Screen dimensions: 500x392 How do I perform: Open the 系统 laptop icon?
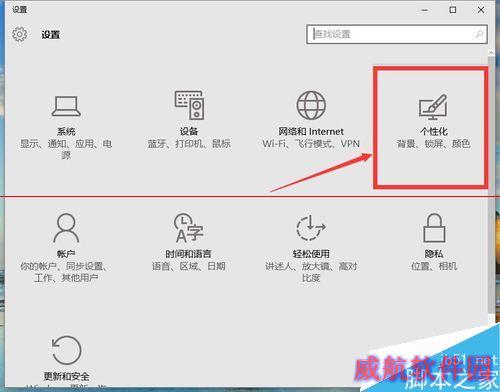[66, 106]
